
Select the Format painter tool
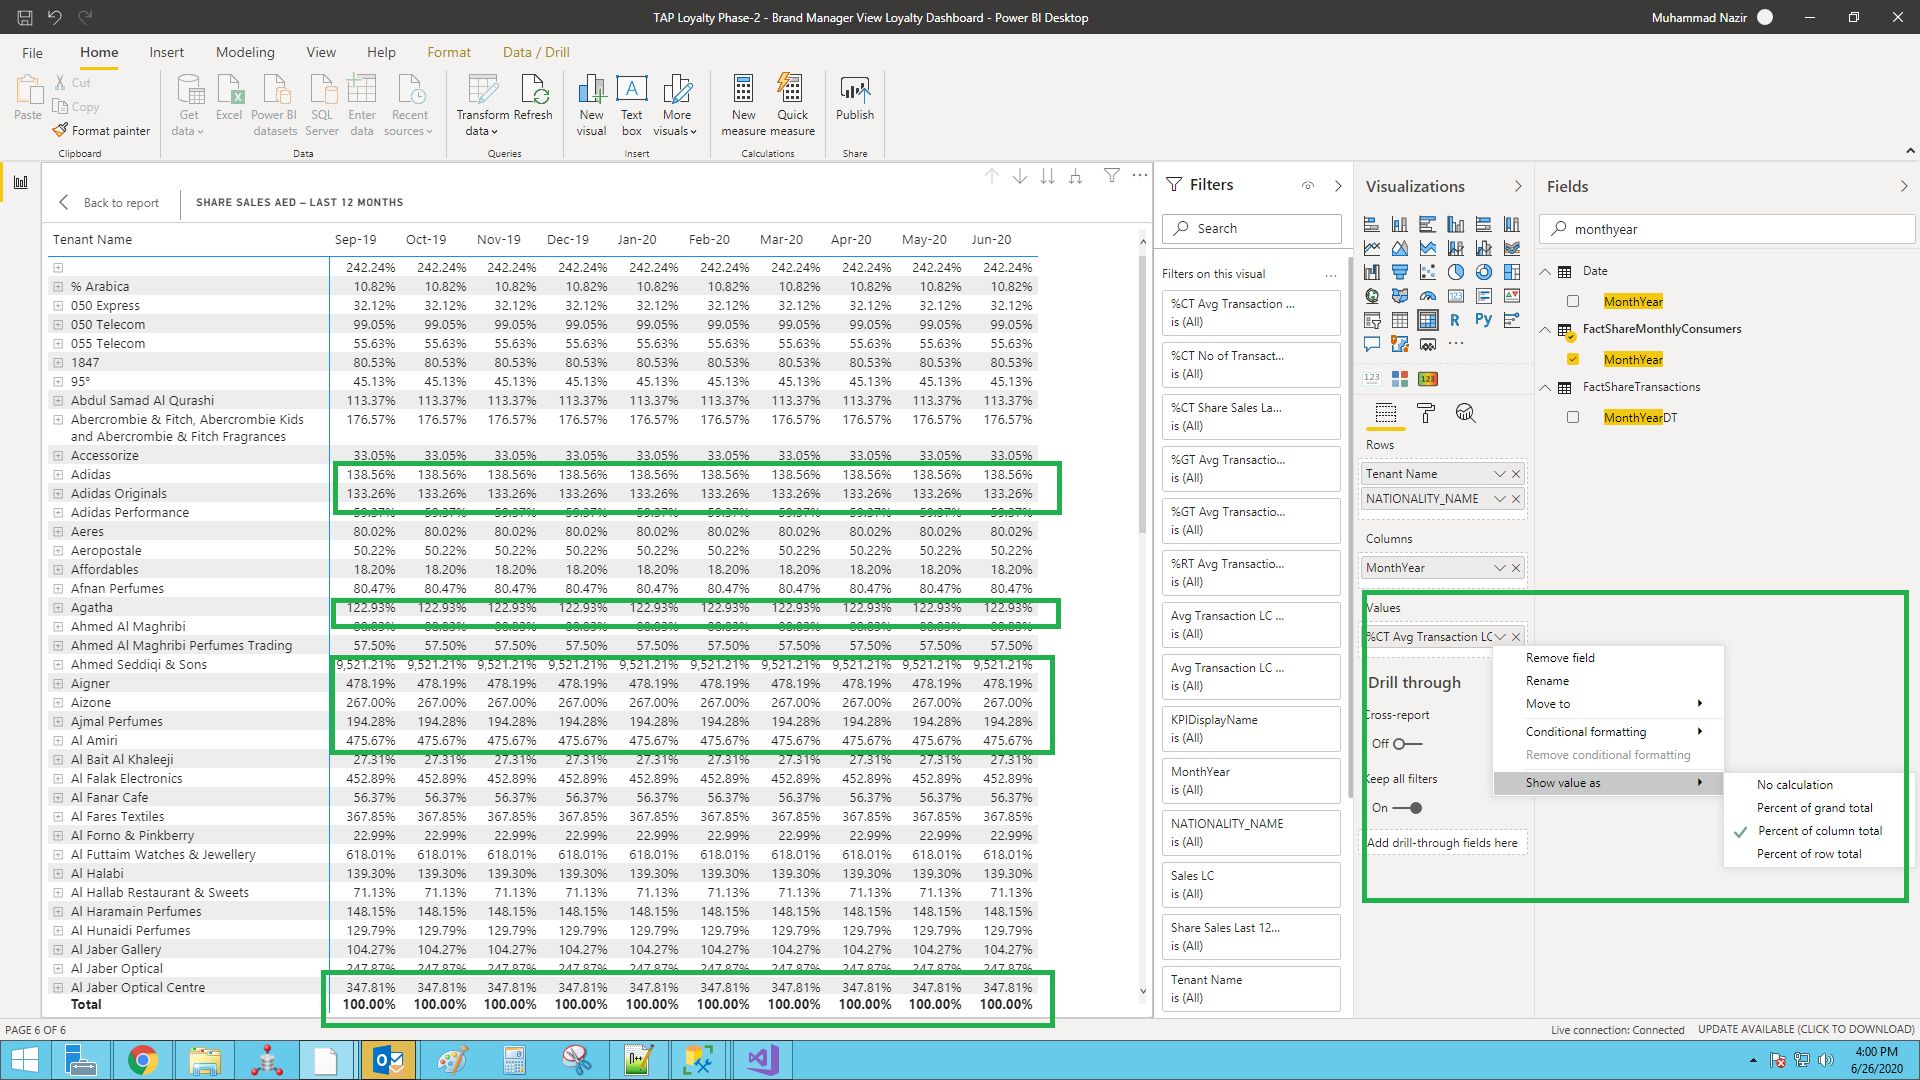(x=102, y=131)
